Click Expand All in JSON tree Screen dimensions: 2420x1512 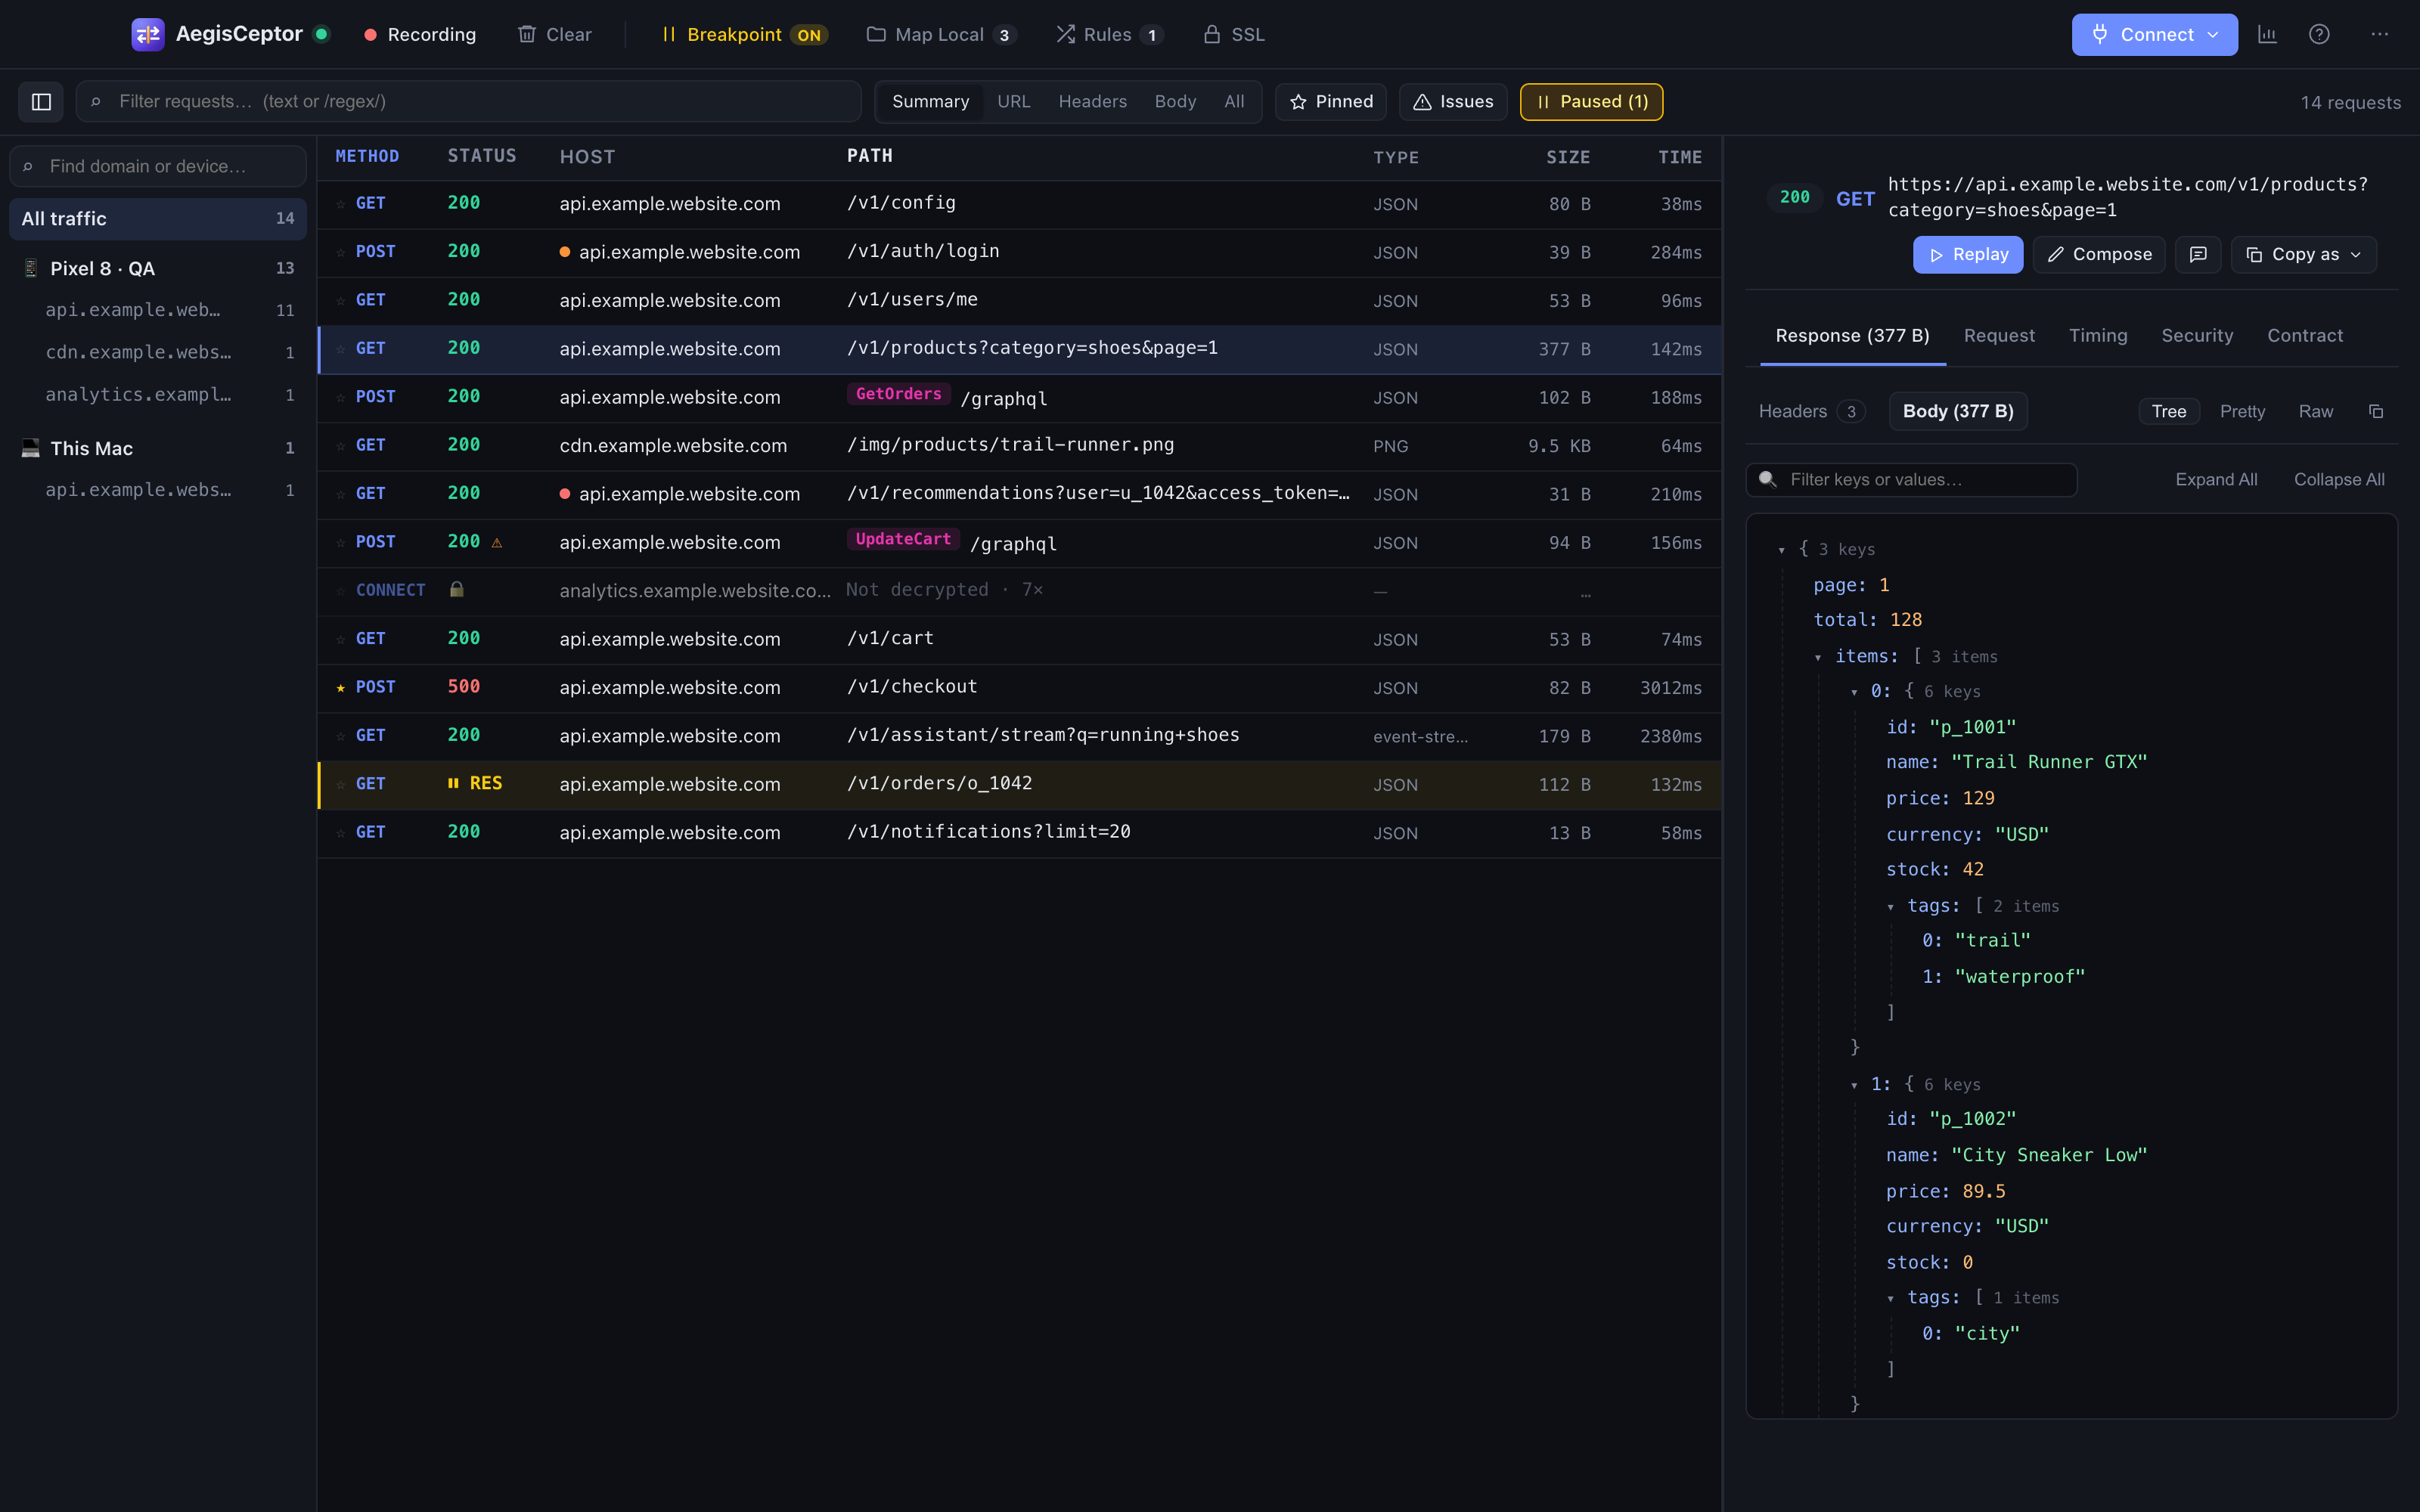(2216, 479)
